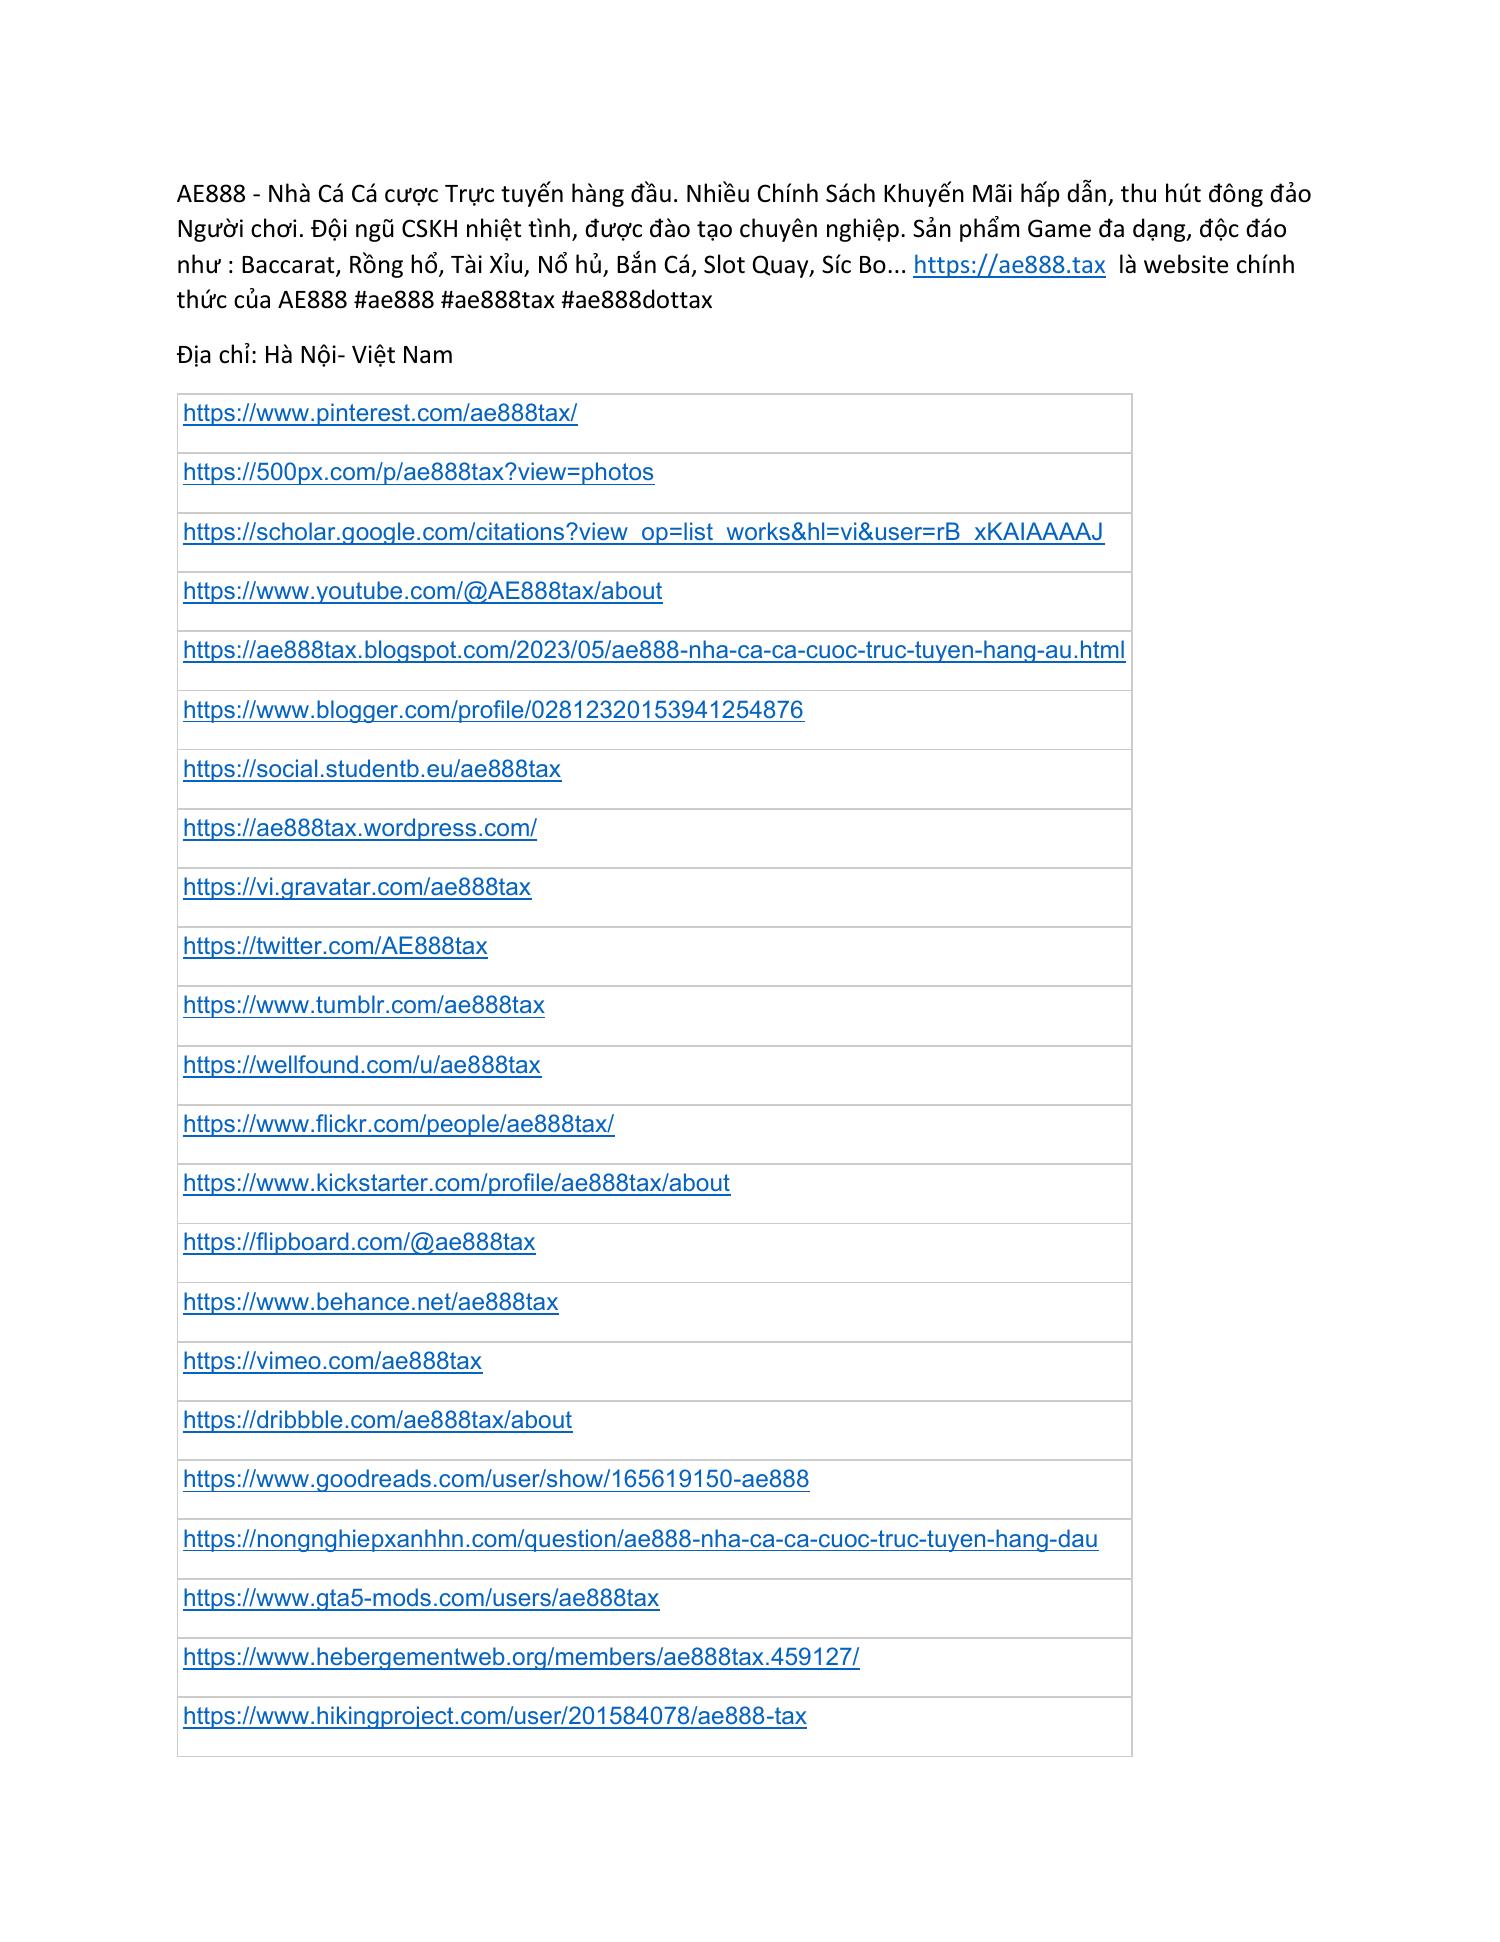Click the Kickstarter profile about link
The image size is (1500, 1942).
click(x=456, y=1183)
